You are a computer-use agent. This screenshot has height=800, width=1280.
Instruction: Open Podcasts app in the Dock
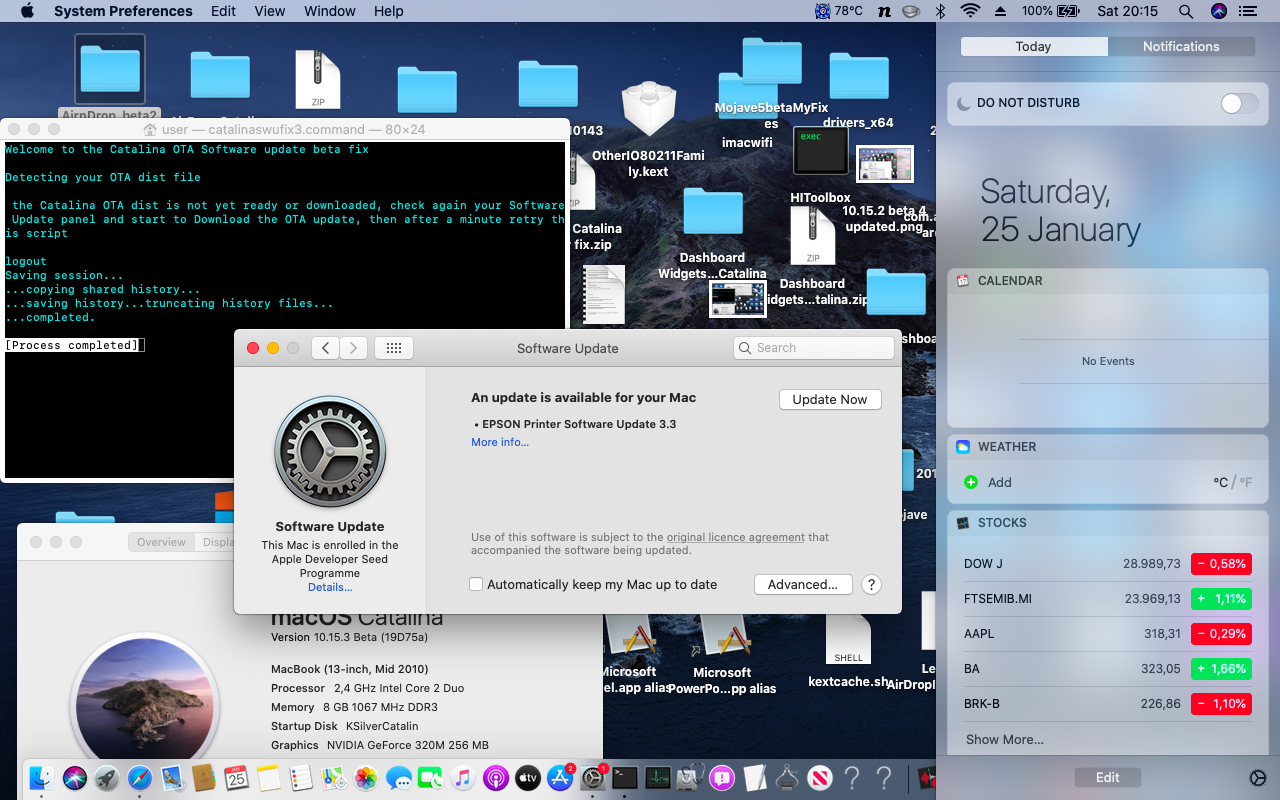point(495,778)
